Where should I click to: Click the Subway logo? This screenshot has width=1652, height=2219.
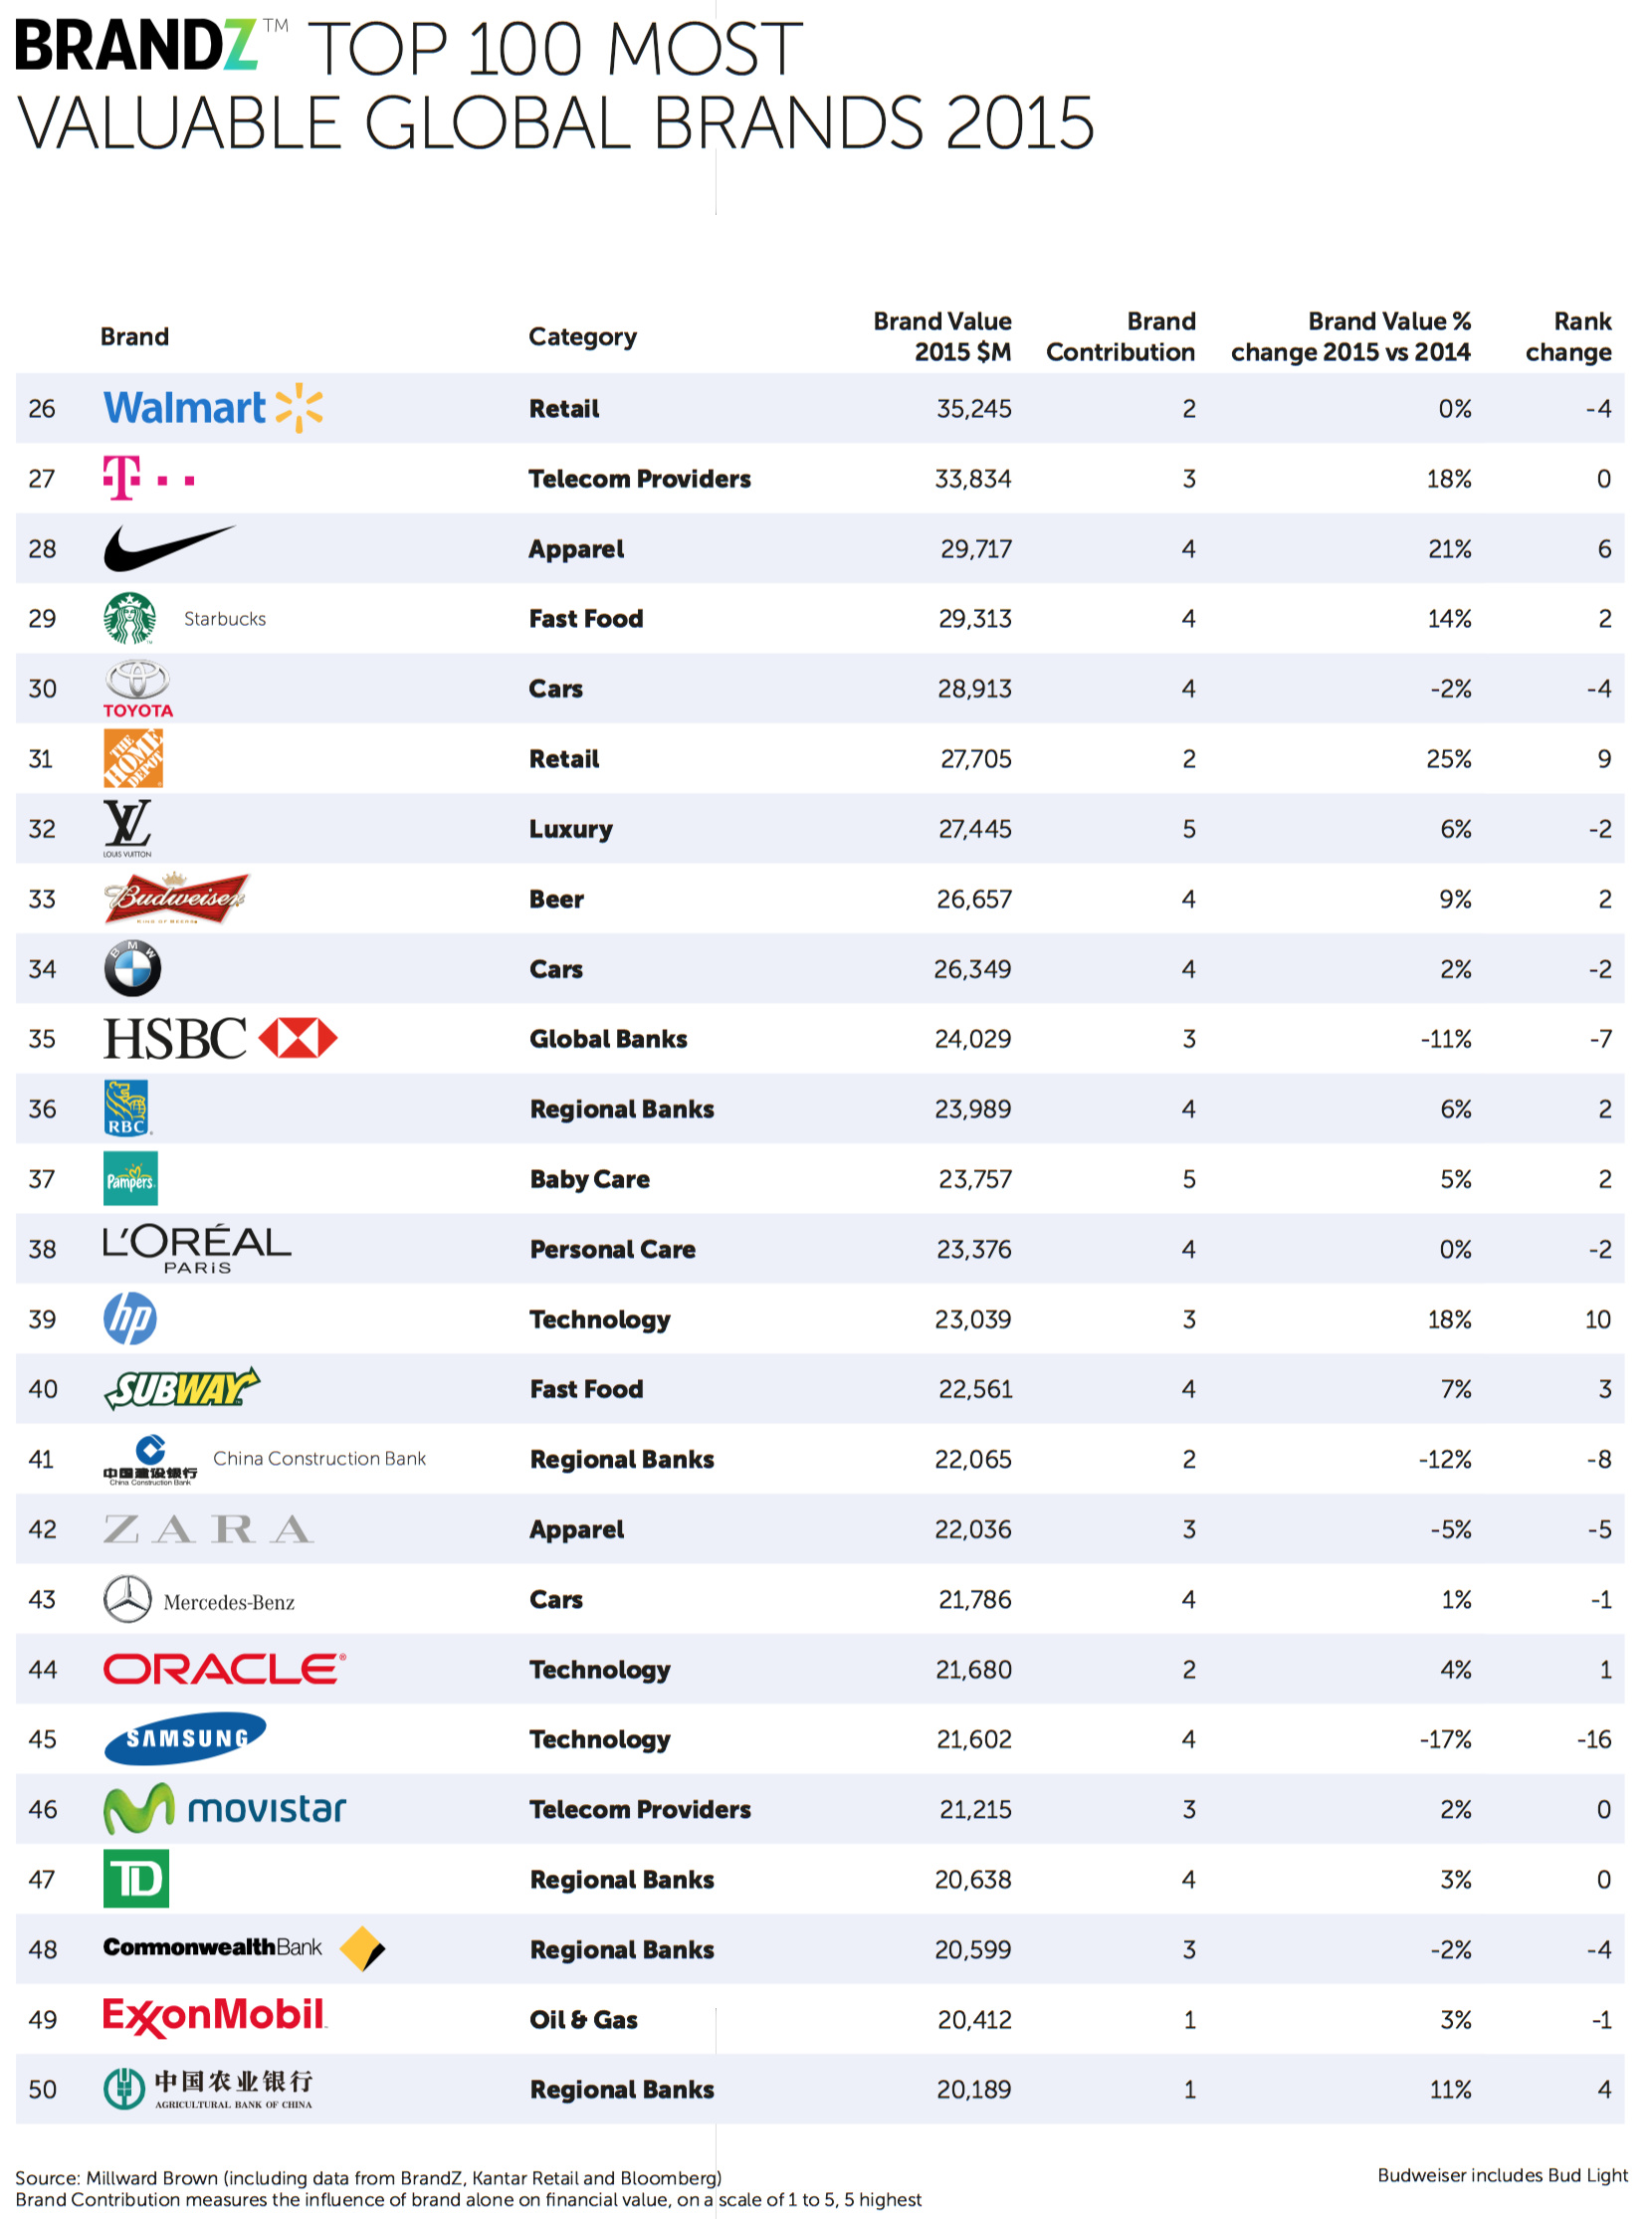181,1388
